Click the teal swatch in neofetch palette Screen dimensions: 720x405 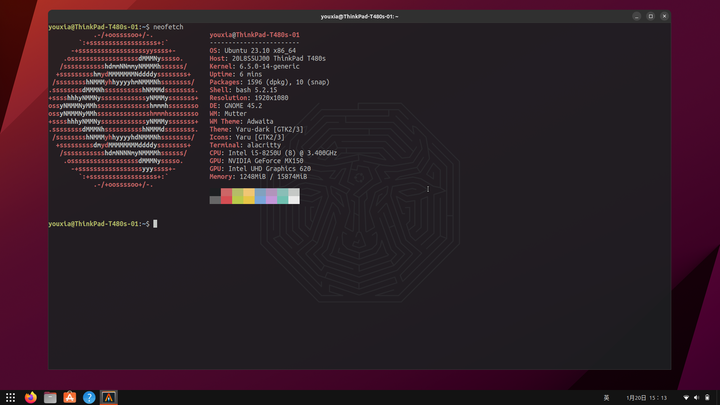(x=283, y=196)
